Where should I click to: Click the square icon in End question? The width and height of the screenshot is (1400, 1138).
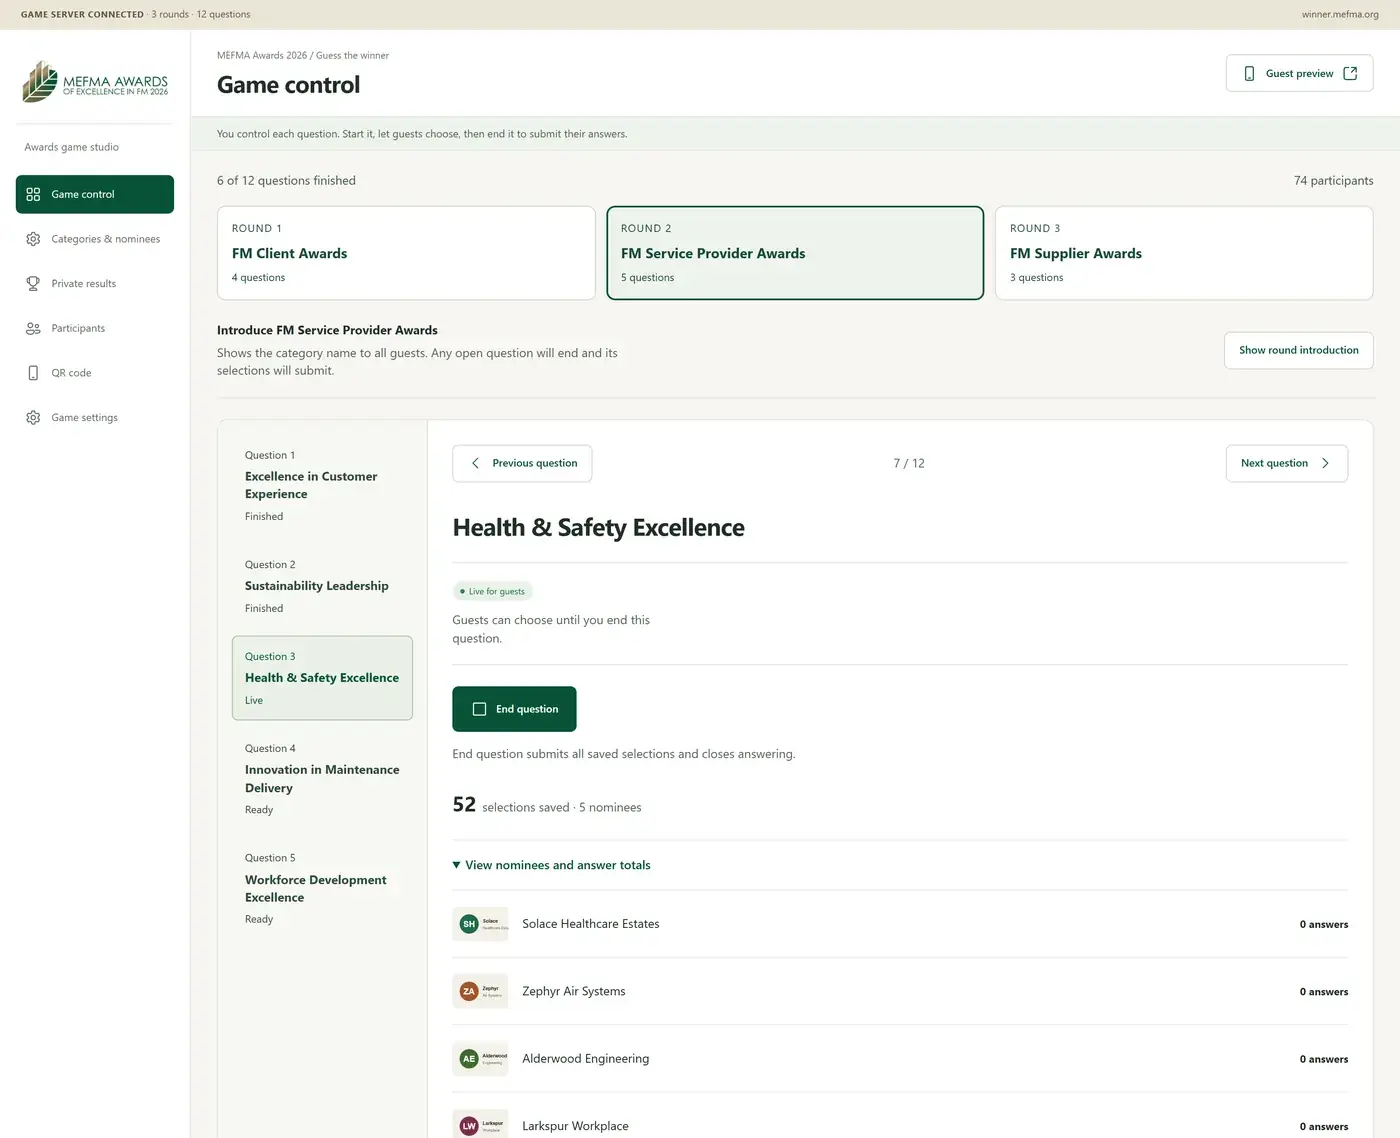point(479,709)
